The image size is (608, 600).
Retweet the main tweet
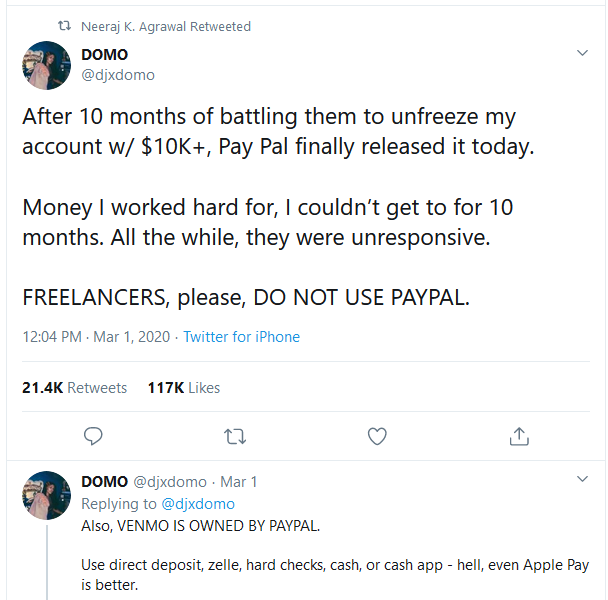coord(235,436)
